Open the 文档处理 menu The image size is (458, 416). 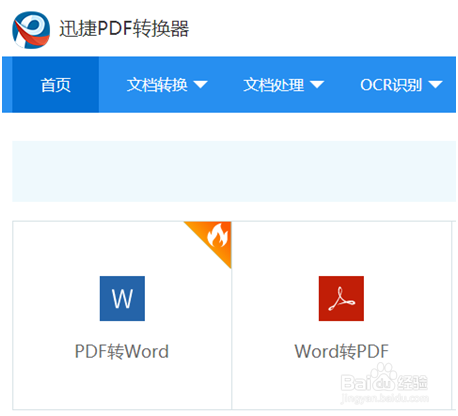coord(273,85)
